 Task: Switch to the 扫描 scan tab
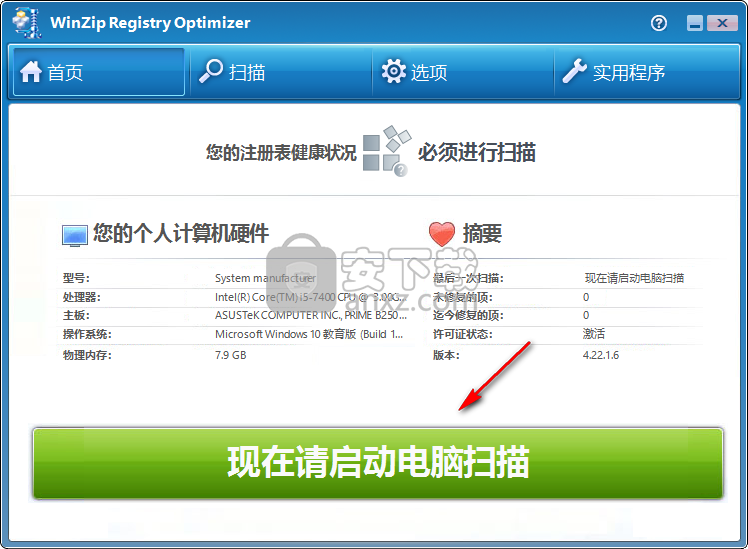click(x=280, y=72)
